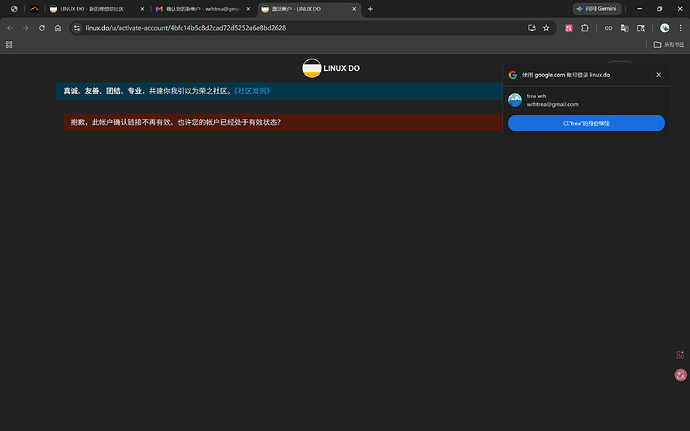This screenshot has height=431, width=690.
Task: View site information icon in address bar
Action: click(x=77, y=28)
